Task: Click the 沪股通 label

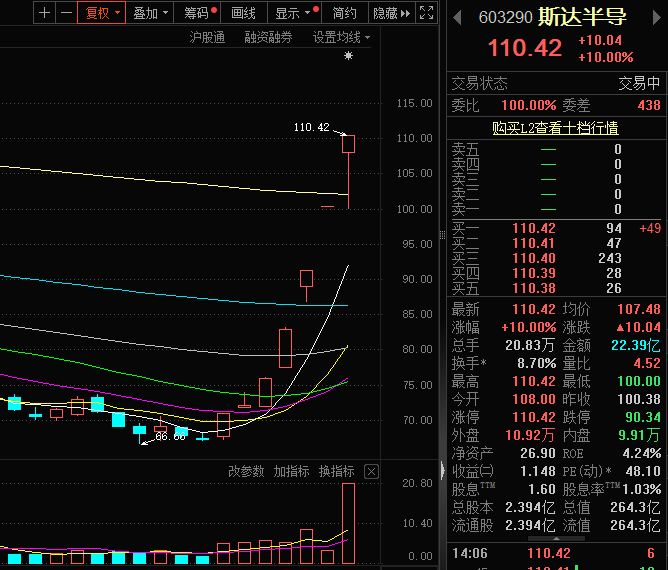Action: click(x=207, y=37)
